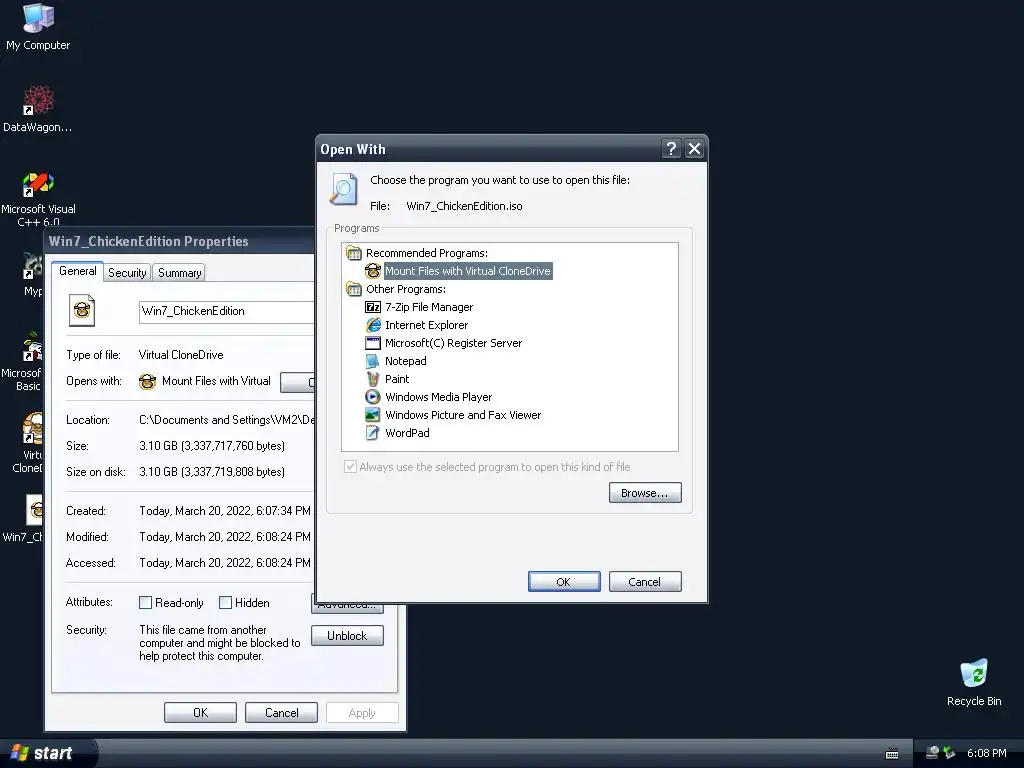Switch to the Summary tab in Properties
This screenshot has height=768, width=1024.
[x=180, y=273]
